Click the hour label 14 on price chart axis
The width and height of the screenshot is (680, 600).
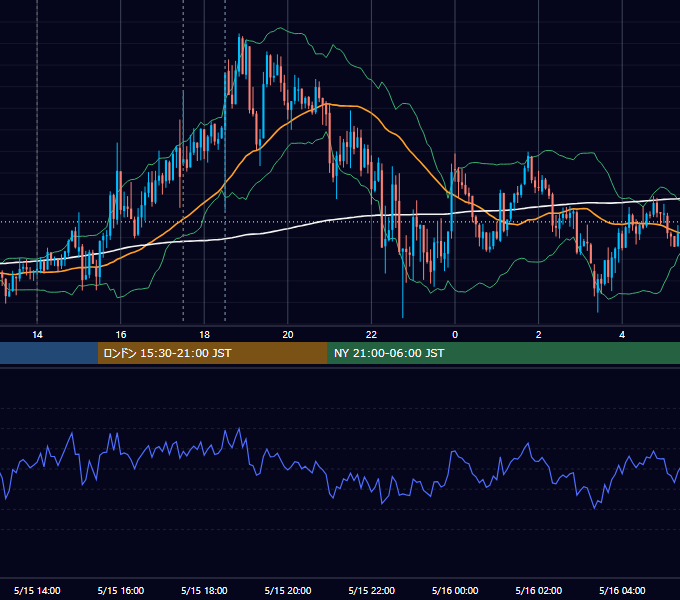click(37, 335)
